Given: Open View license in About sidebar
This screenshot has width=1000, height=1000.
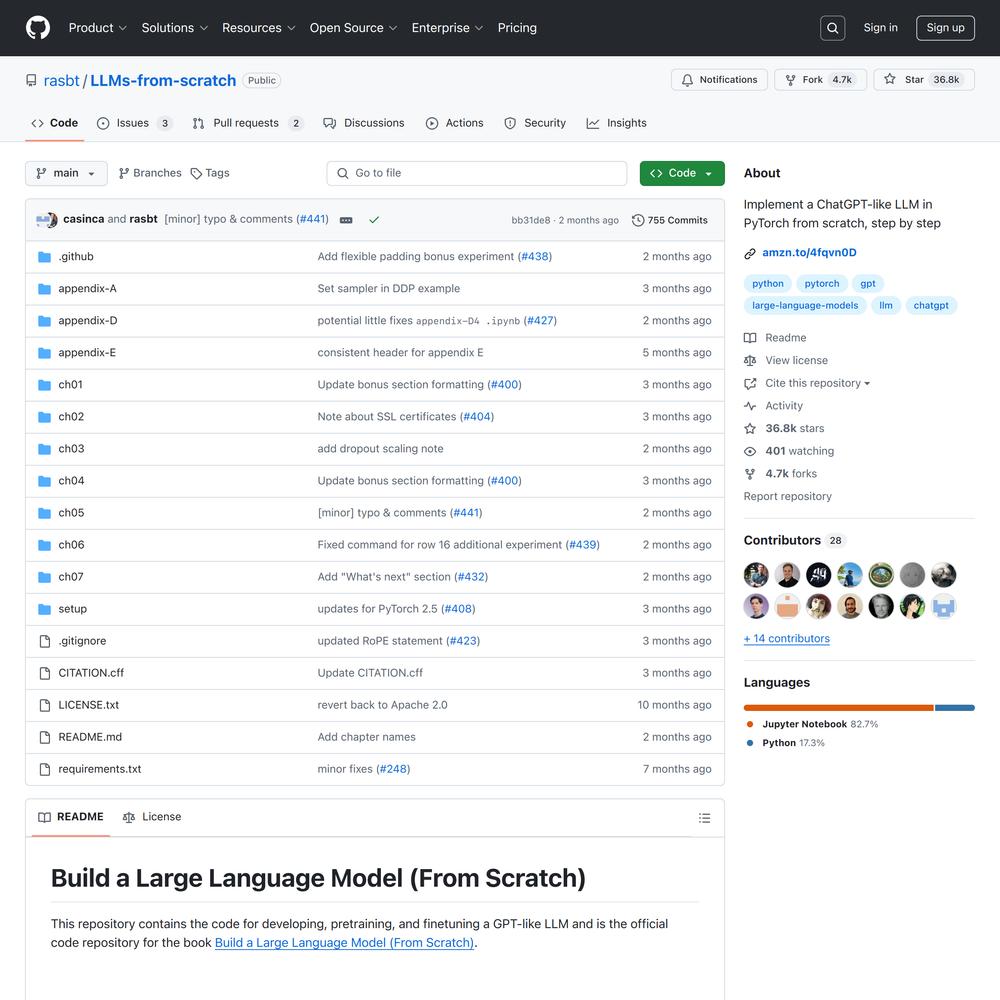Looking at the screenshot, I should pyautogui.click(x=796, y=360).
